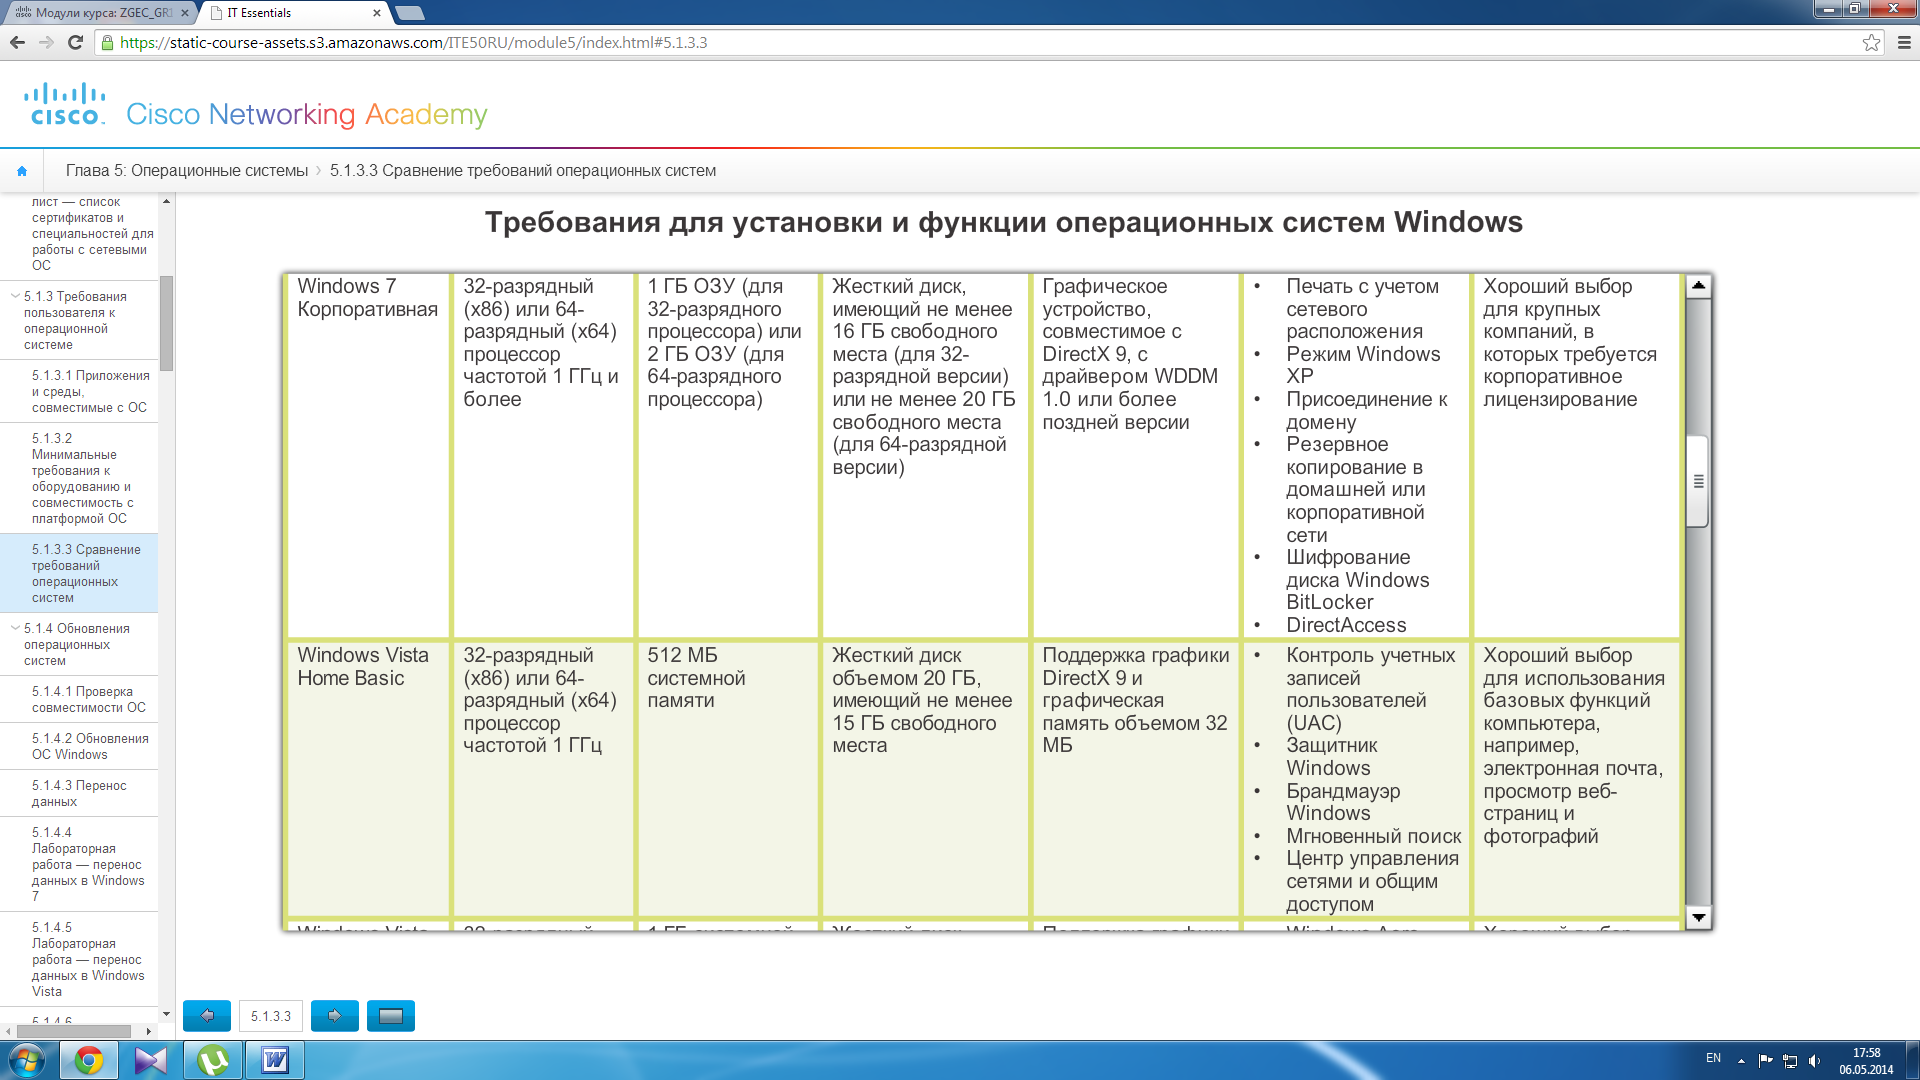Click the browser forward arrow
1920x1080 pixels.
click(x=46, y=42)
